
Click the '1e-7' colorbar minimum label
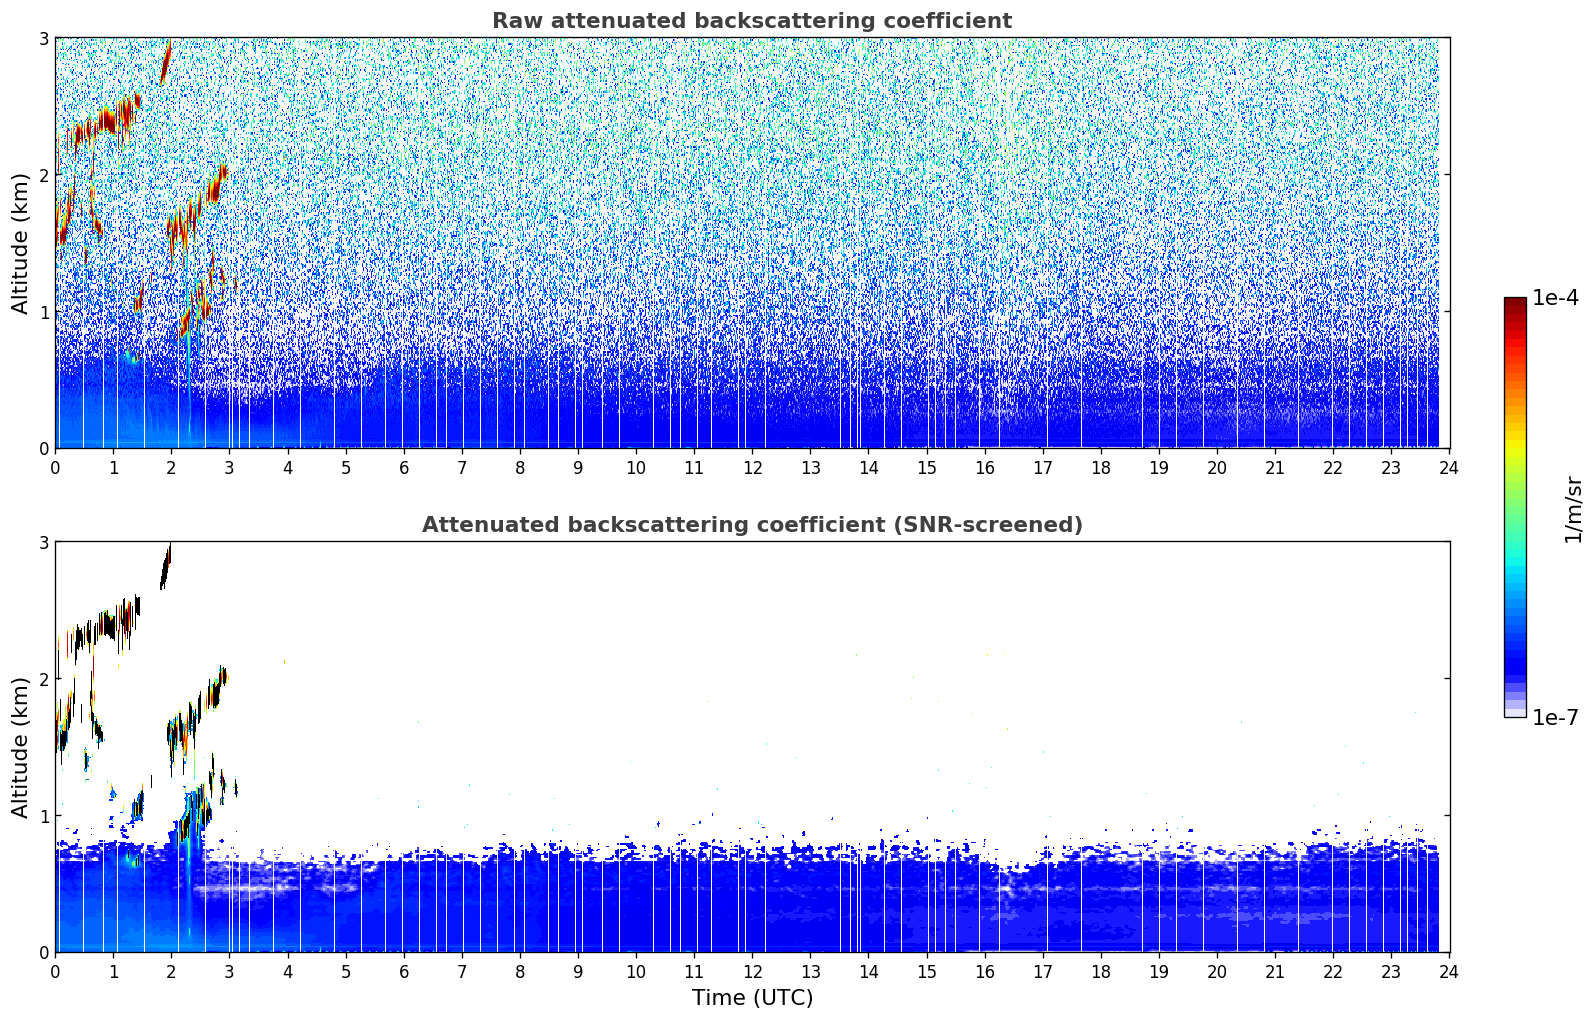pos(1555,718)
